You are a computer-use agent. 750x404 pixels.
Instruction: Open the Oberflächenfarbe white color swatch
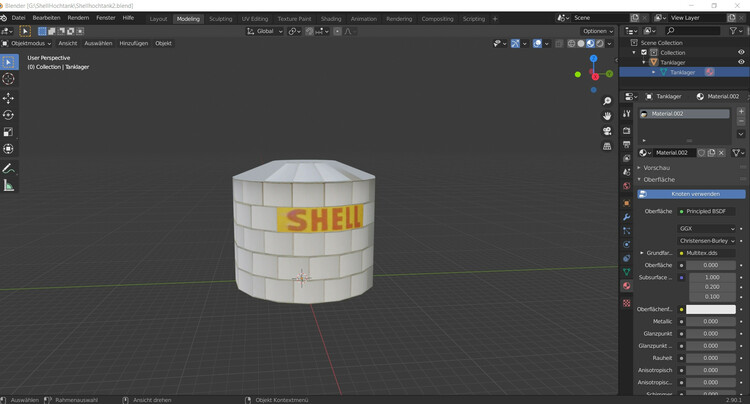[x=711, y=309]
